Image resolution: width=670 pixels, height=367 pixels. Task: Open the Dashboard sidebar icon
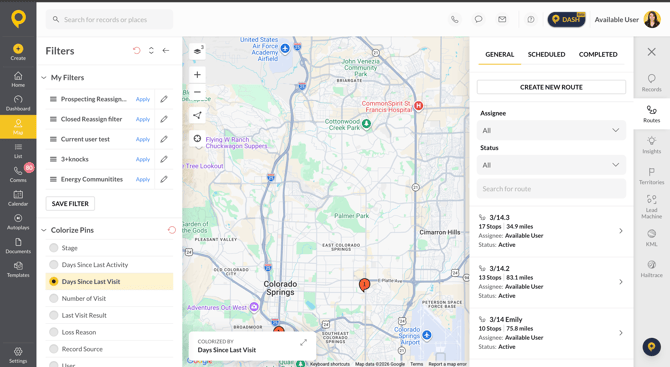pyautogui.click(x=18, y=100)
